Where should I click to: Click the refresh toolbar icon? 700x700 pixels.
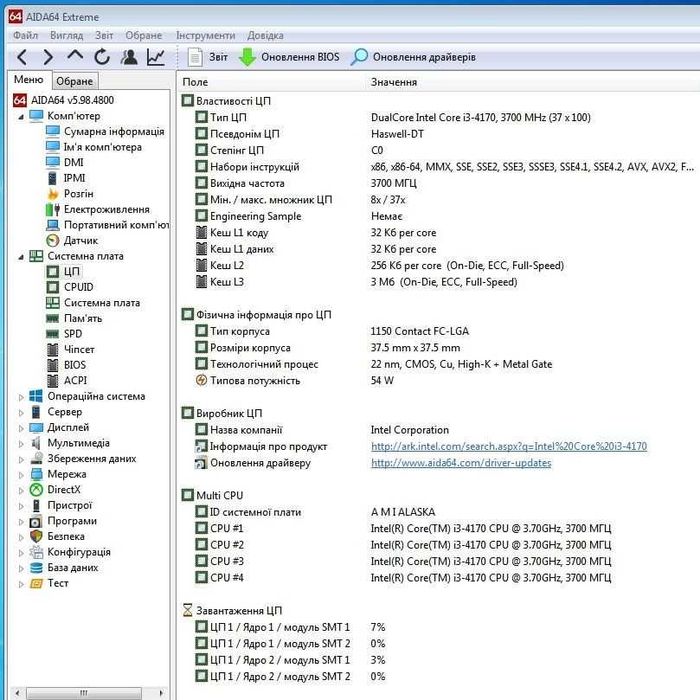[x=102, y=57]
